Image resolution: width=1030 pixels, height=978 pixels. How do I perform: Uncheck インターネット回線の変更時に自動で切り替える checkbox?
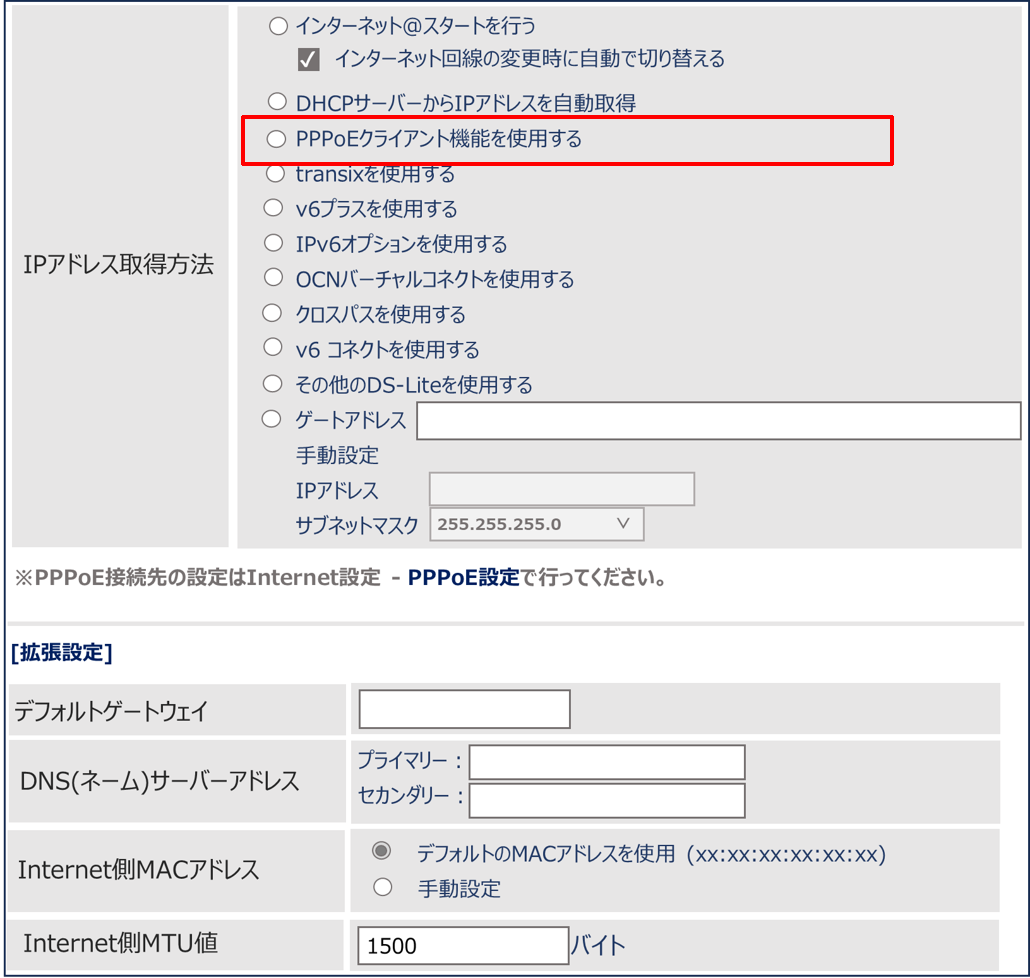[x=308, y=60]
